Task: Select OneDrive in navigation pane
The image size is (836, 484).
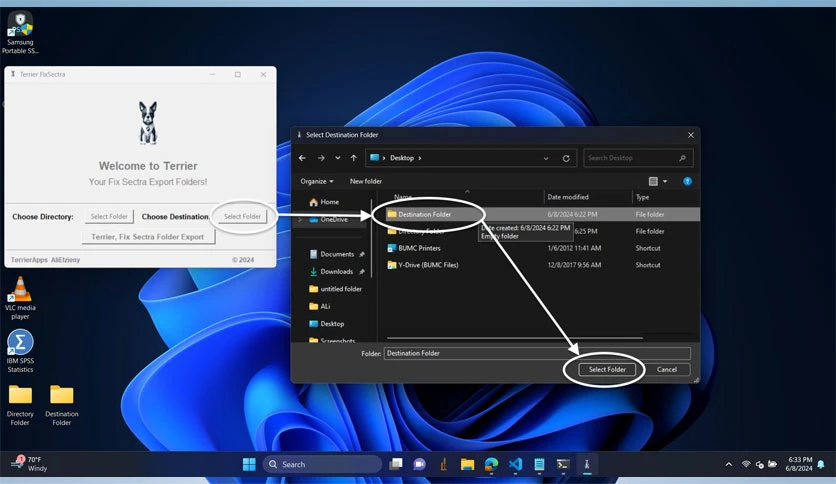Action: (x=329, y=219)
